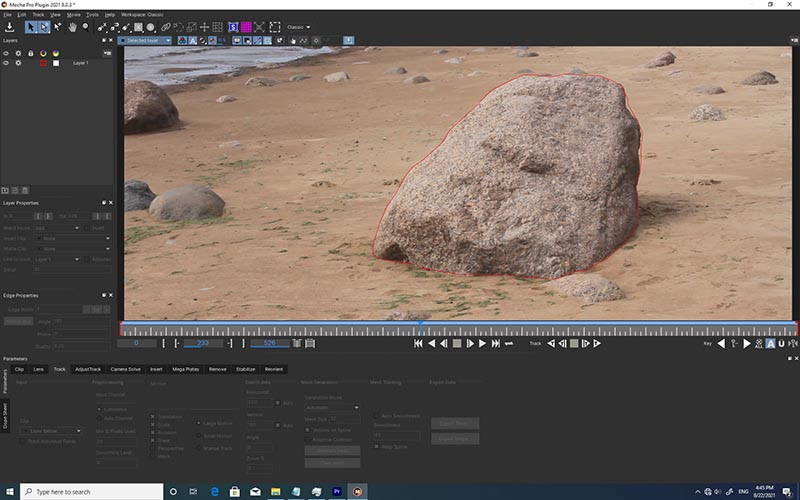
Task: Click the Link/attach layer chain icon
Action: (166, 27)
